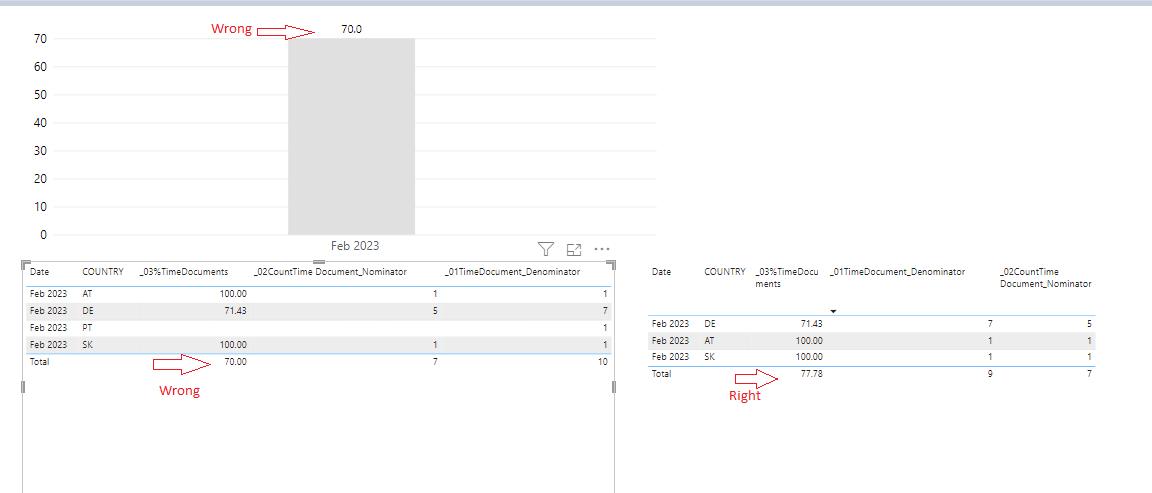
Task: Click the 70 value on the chart y-axis
Action: click(x=40, y=38)
